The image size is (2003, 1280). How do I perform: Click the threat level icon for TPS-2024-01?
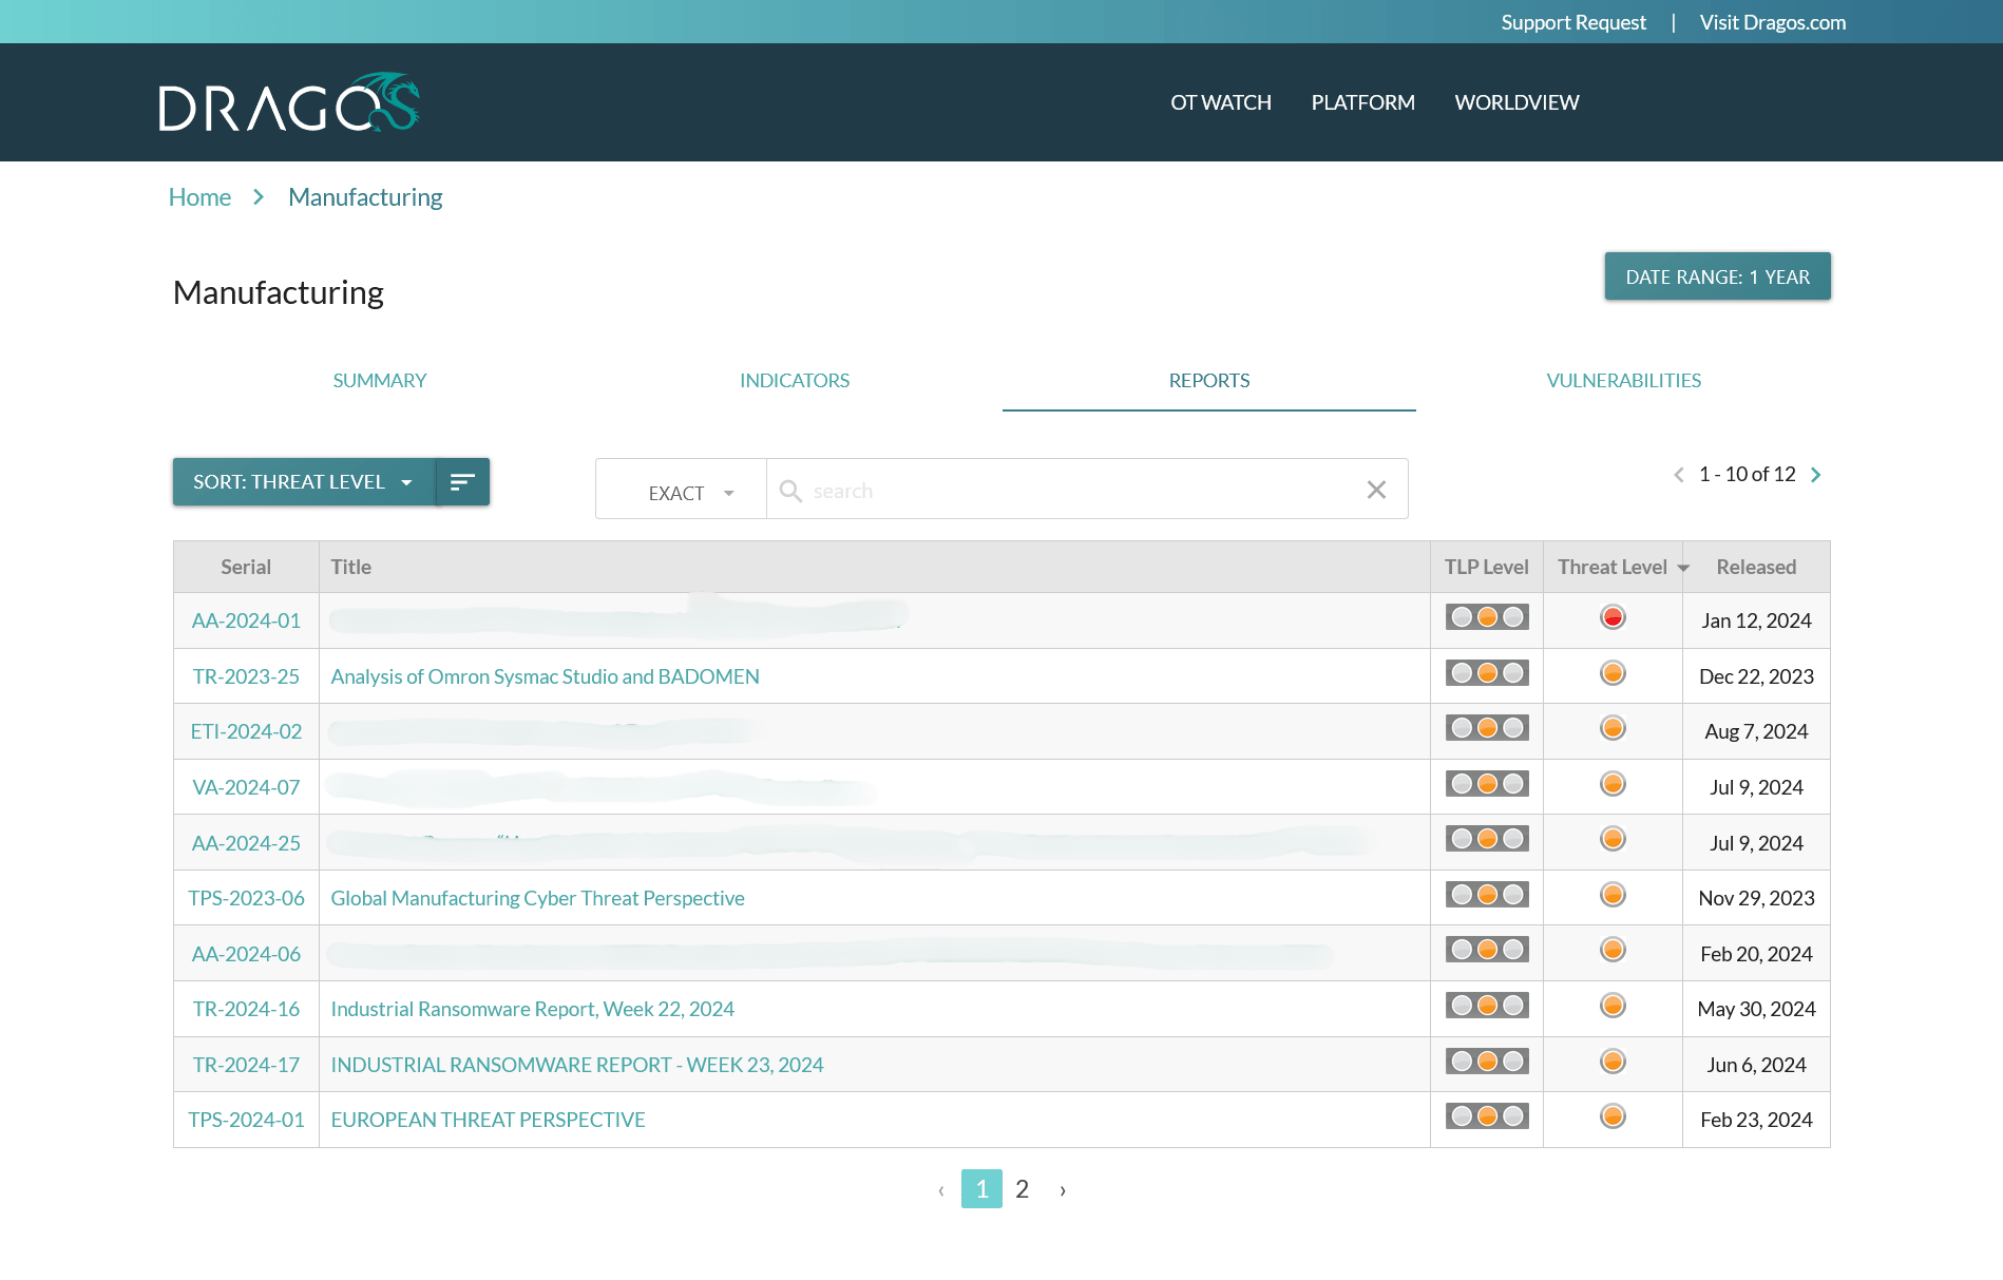click(1612, 1117)
